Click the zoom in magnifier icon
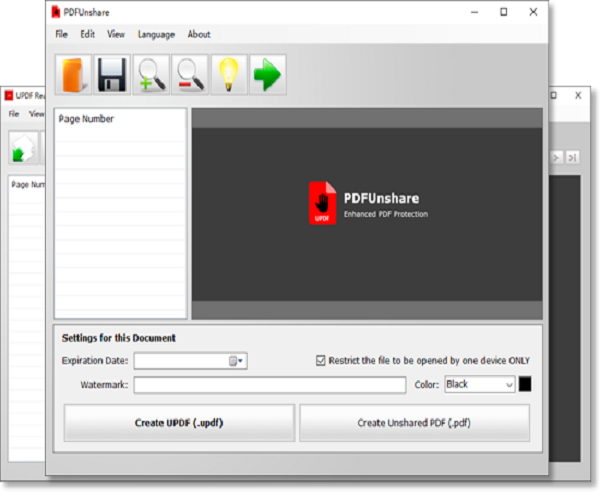 click(x=151, y=75)
